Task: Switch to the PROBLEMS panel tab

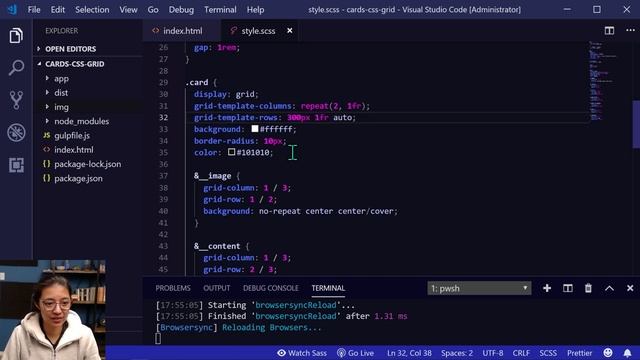Action: coord(173,288)
